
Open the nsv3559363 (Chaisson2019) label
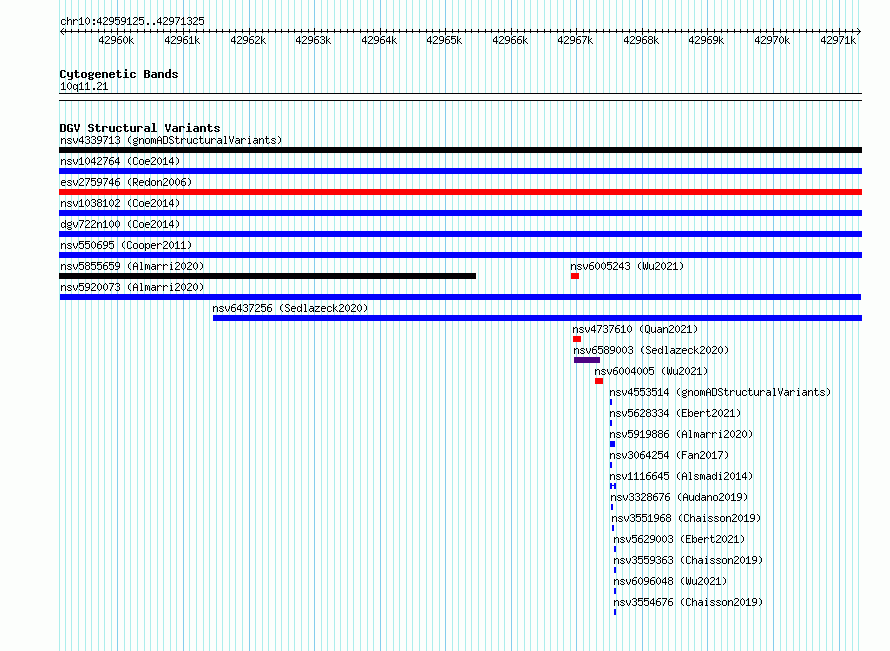pos(689,560)
